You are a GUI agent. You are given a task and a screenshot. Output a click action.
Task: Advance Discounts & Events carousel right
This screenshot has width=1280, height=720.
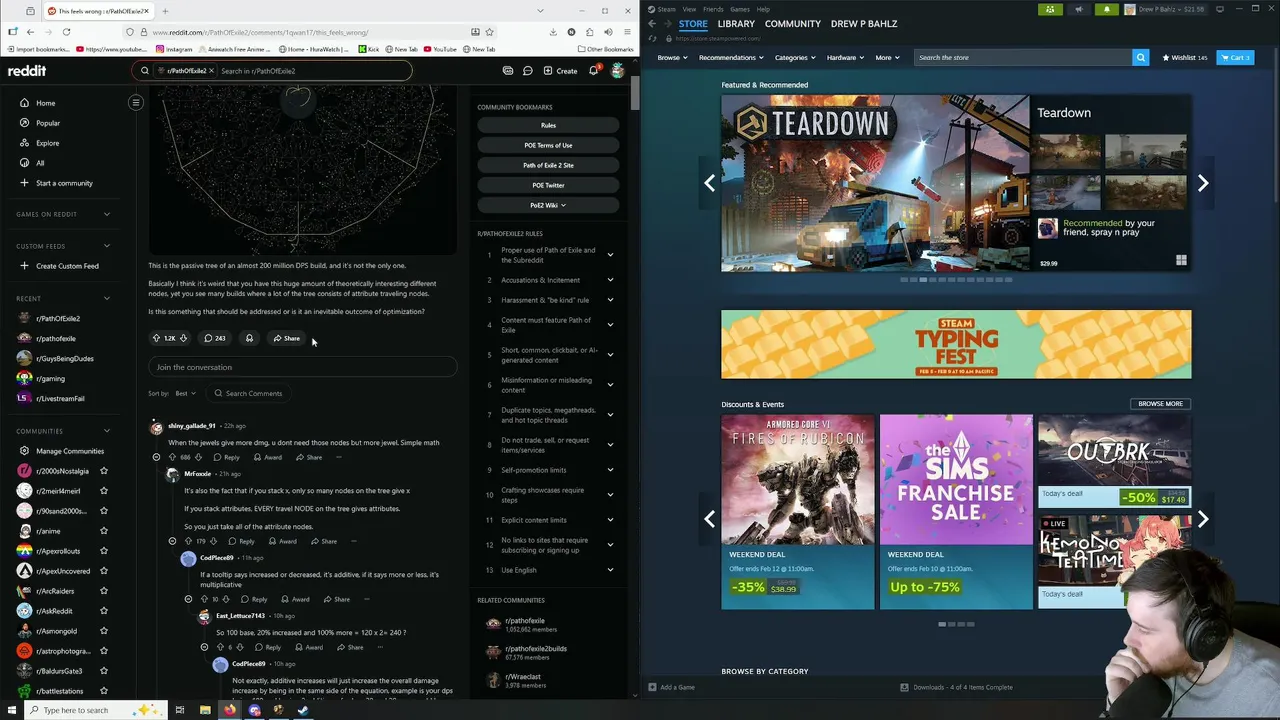pyautogui.click(x=1203, y=519)
